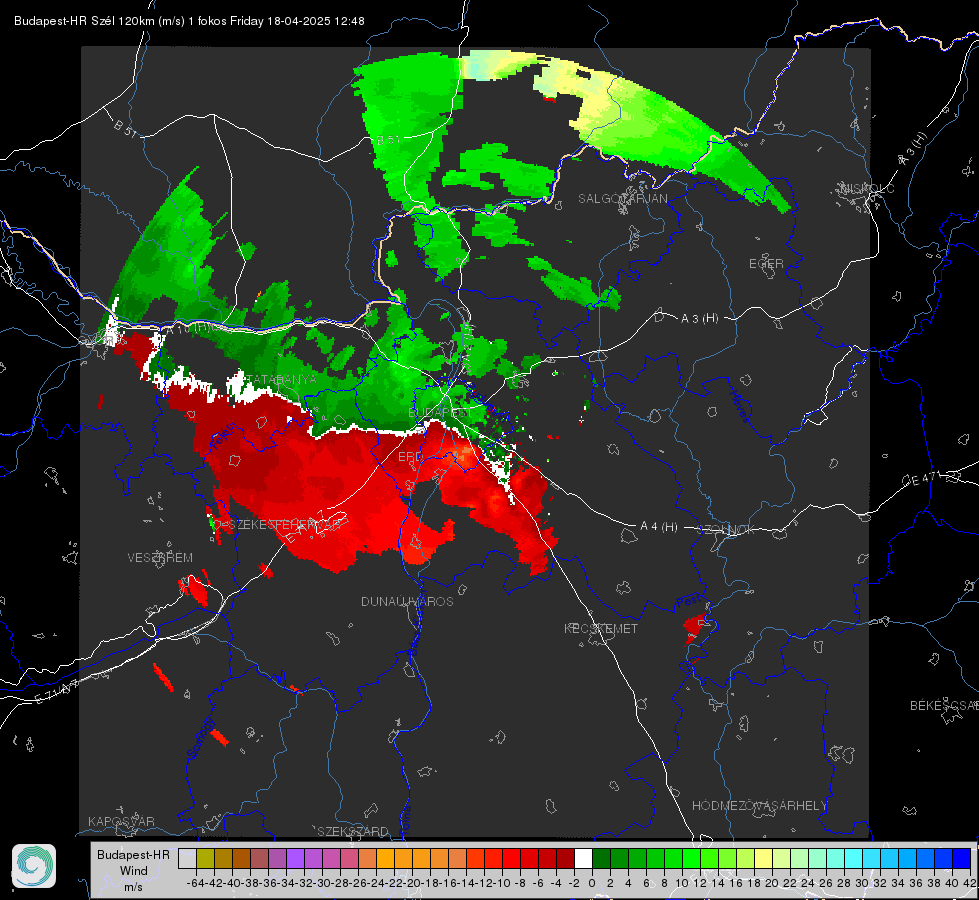This screenshot has width=979, height=900.
Task: Click the KECSKEMÉT city label
Action: point(601,628)
